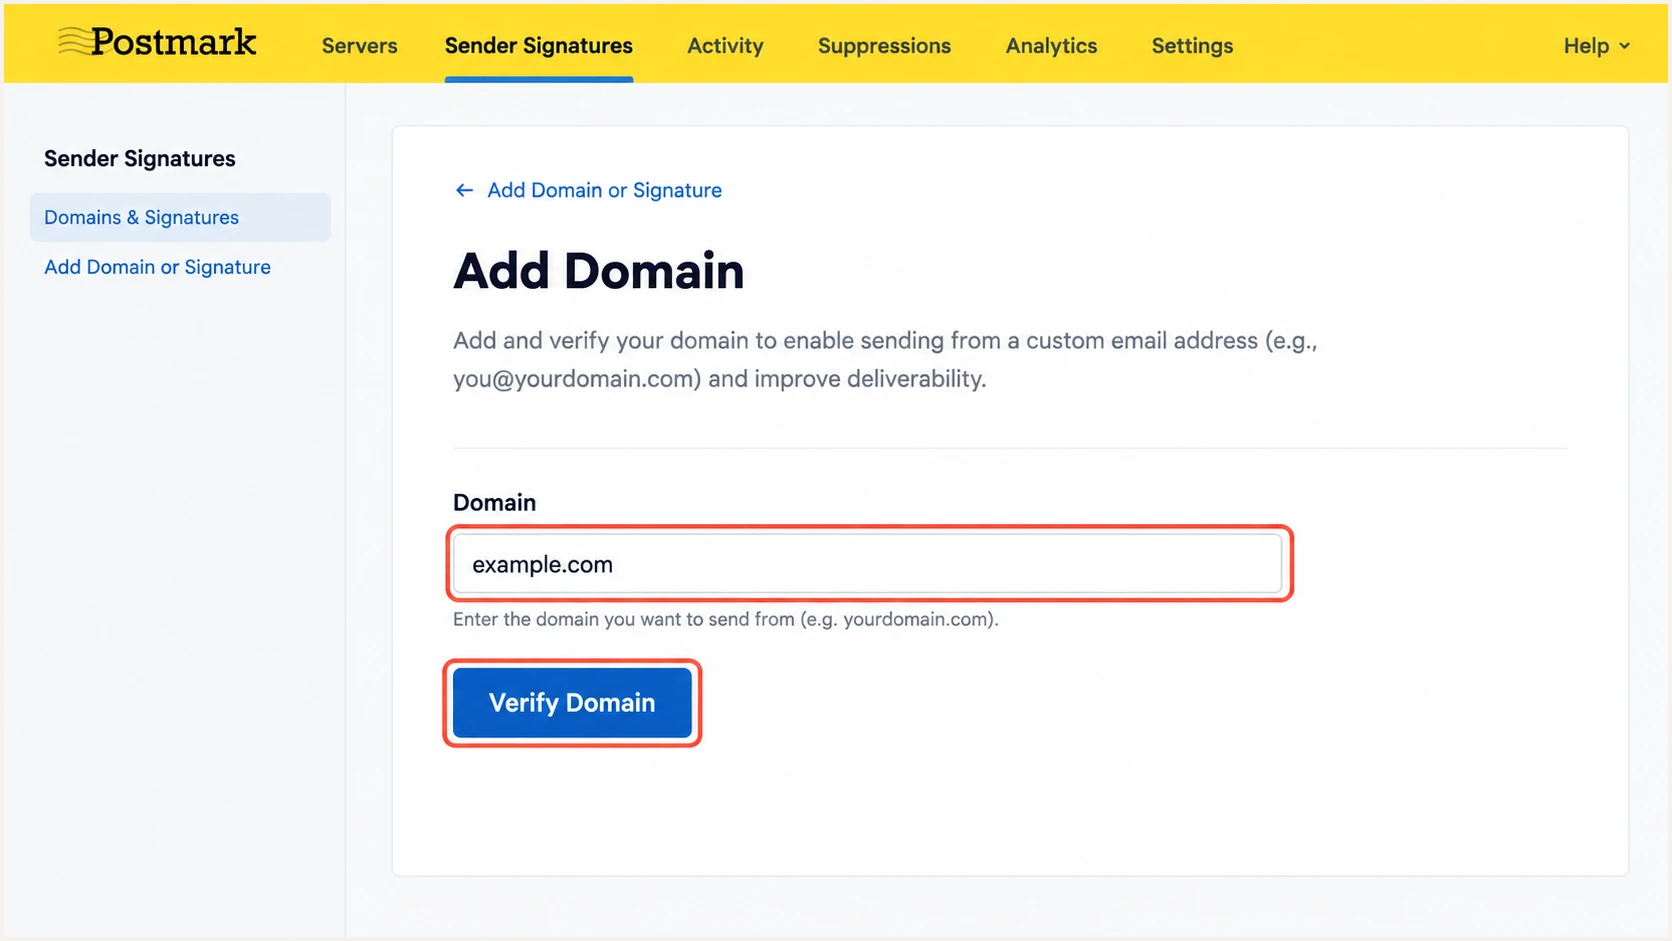This screenshot has height=941, width=1672.
Task: Click the back arrow icon above Add Domain
Action: [464, 190]
